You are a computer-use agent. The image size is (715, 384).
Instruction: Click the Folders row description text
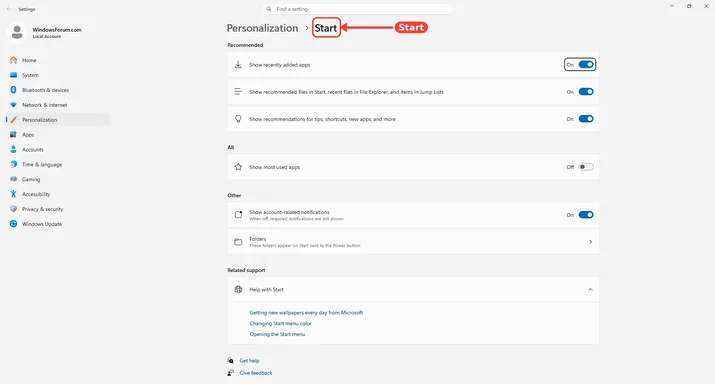[305, 245]
